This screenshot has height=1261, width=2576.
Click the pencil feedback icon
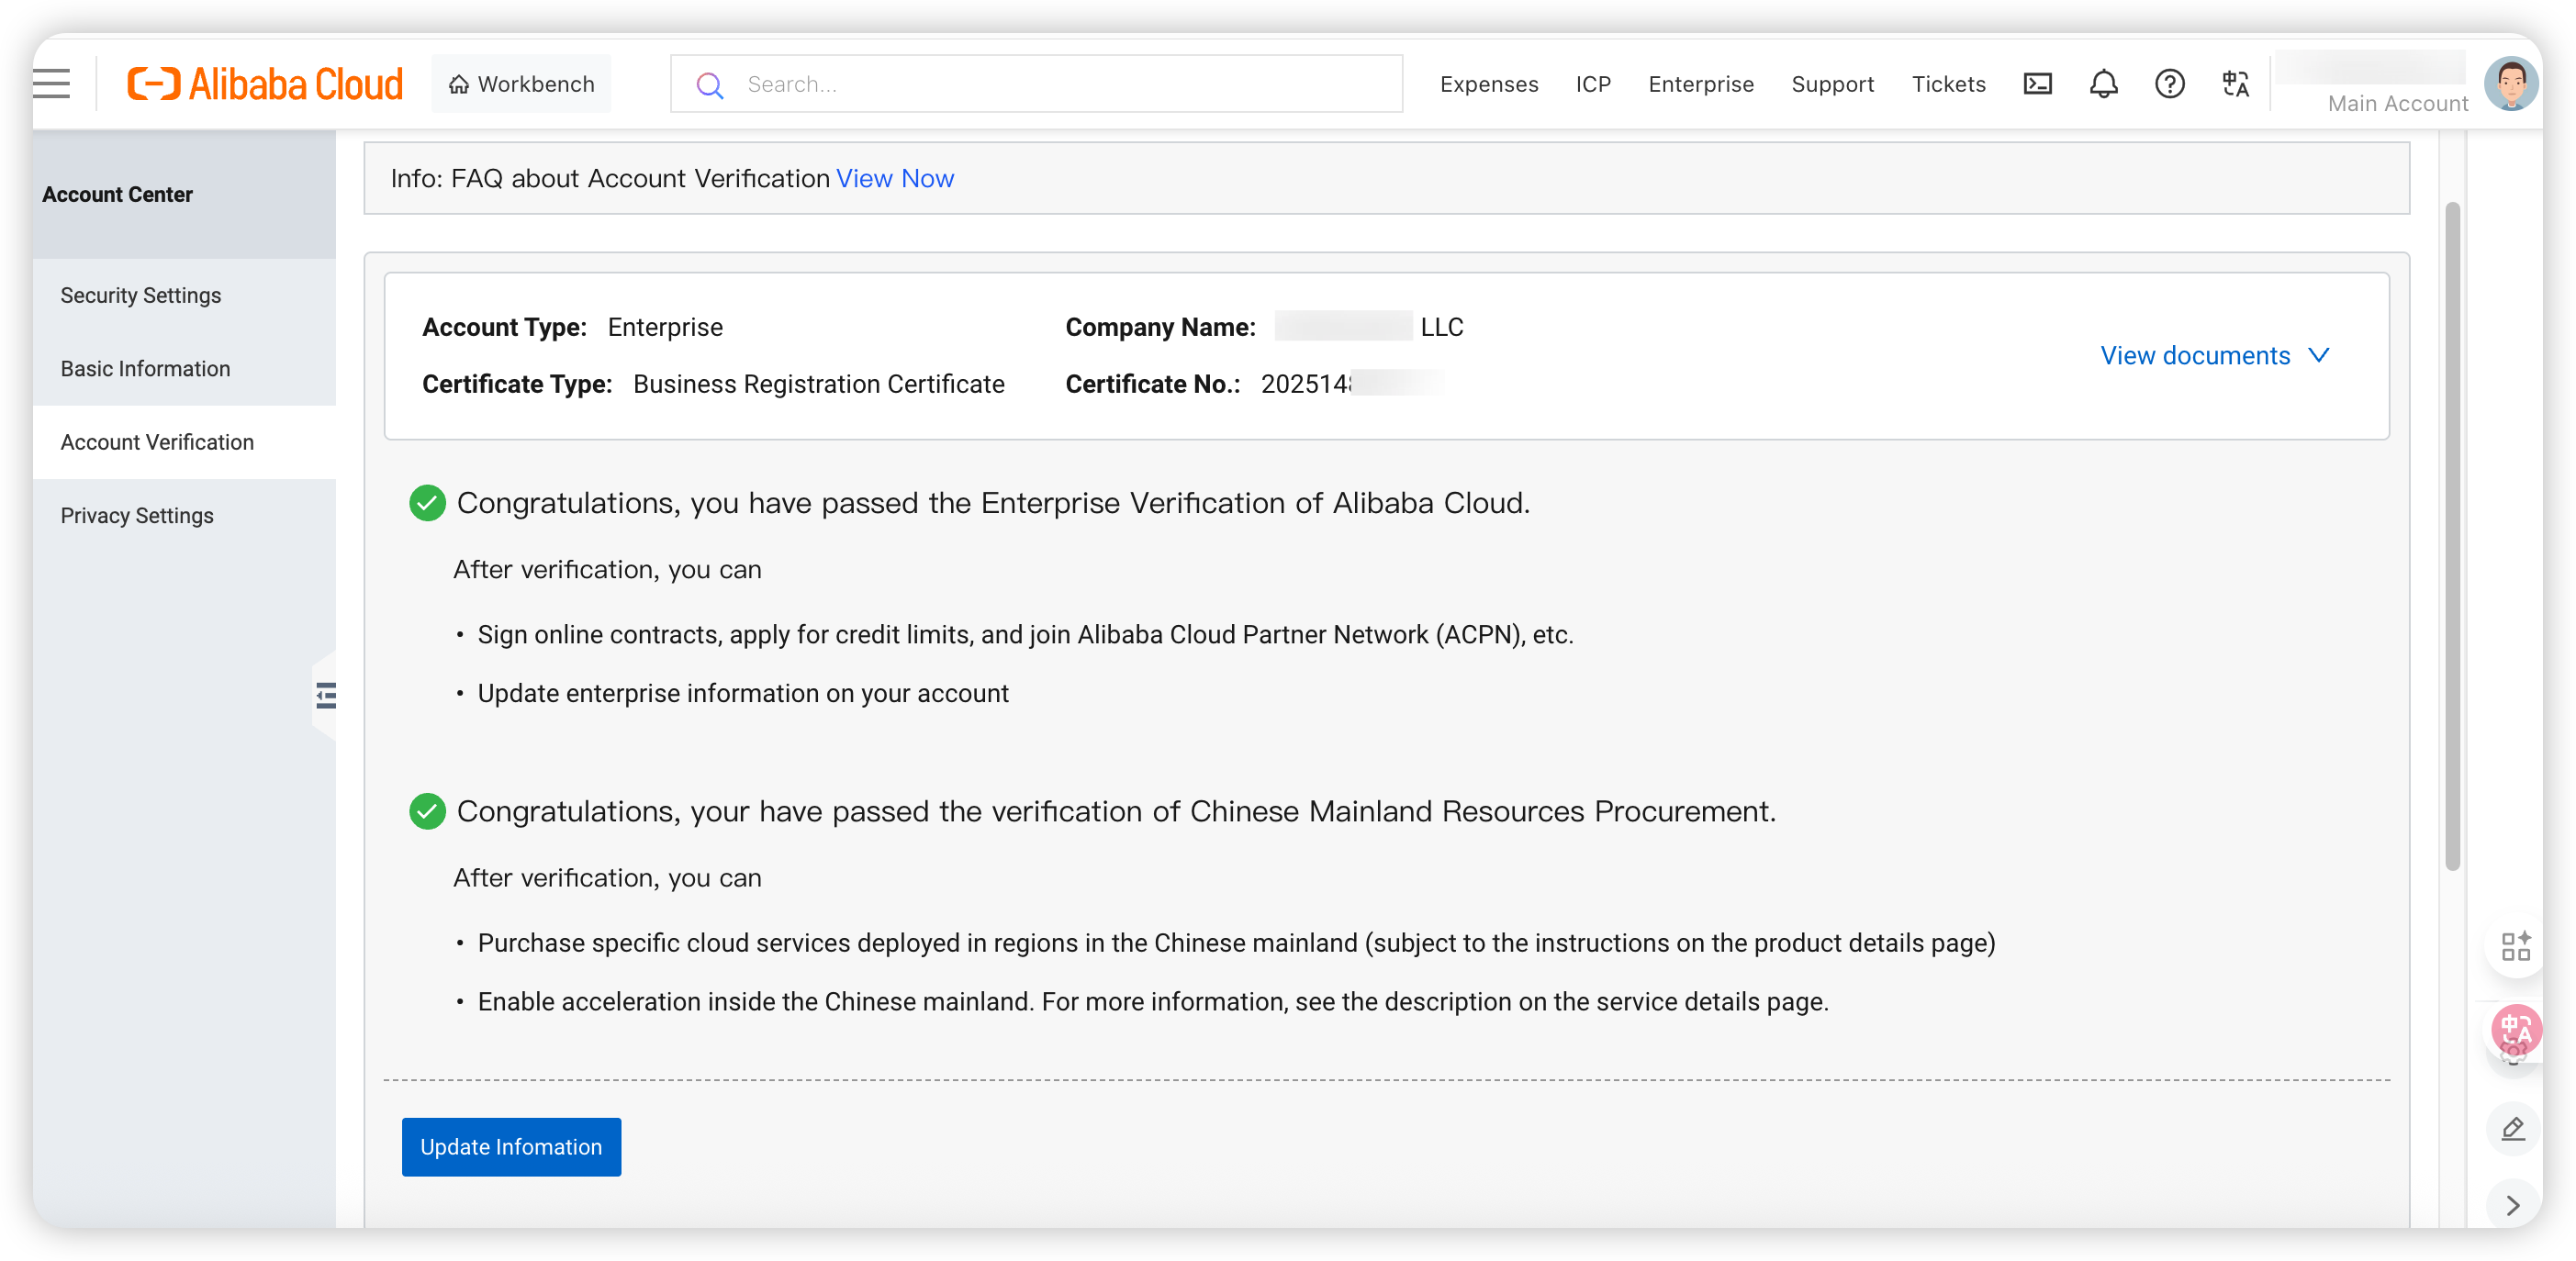tap(2513, 1129)
